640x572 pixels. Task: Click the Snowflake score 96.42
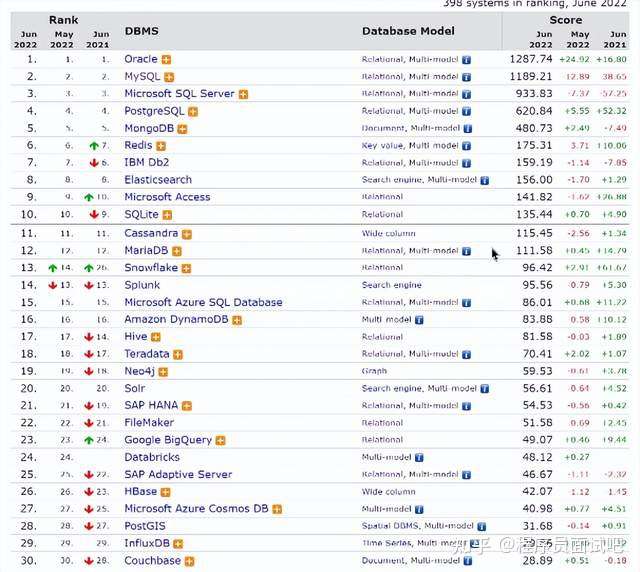pos(537,268)
